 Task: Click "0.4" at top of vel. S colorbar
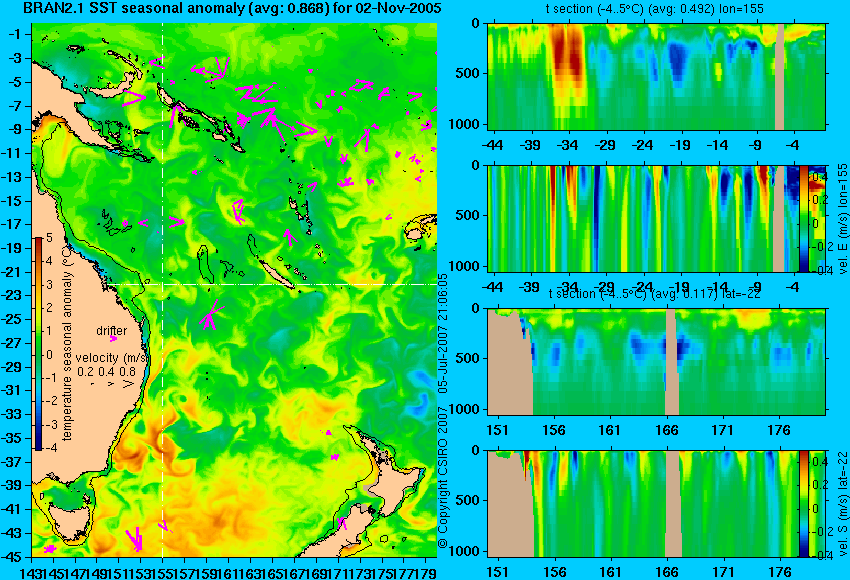point(819,461)
